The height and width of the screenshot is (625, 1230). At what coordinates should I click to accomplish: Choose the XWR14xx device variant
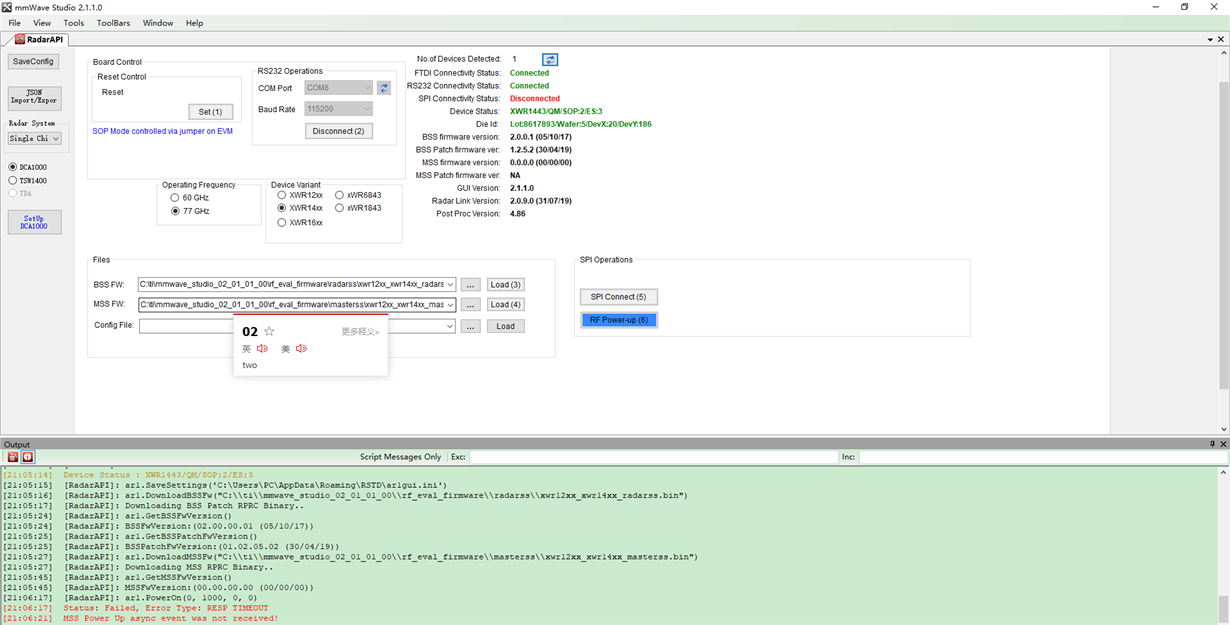(x=282, y=208)
